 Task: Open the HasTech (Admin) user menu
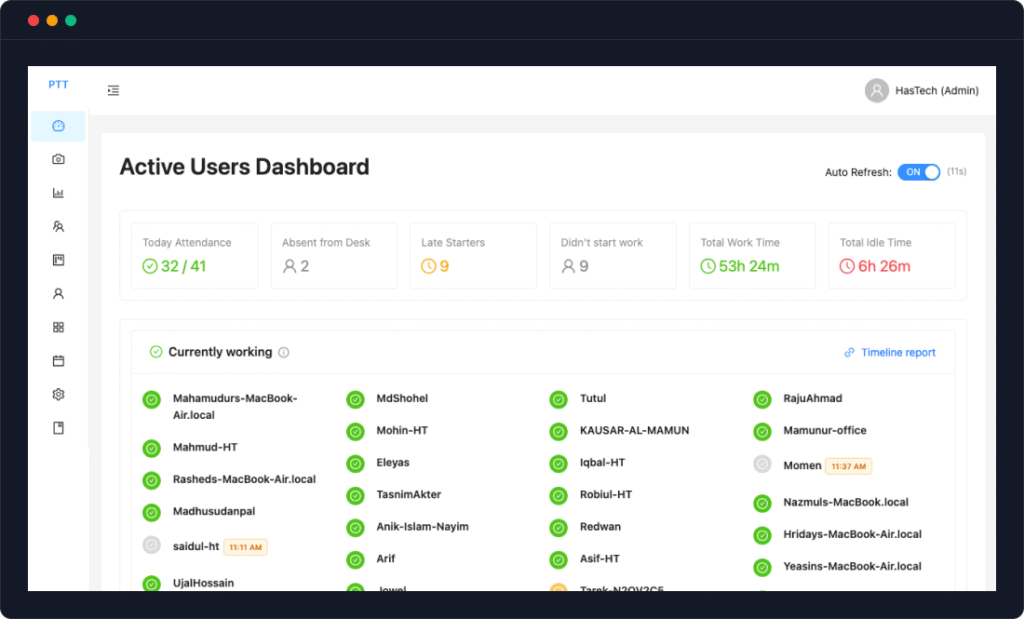point(921,91)
